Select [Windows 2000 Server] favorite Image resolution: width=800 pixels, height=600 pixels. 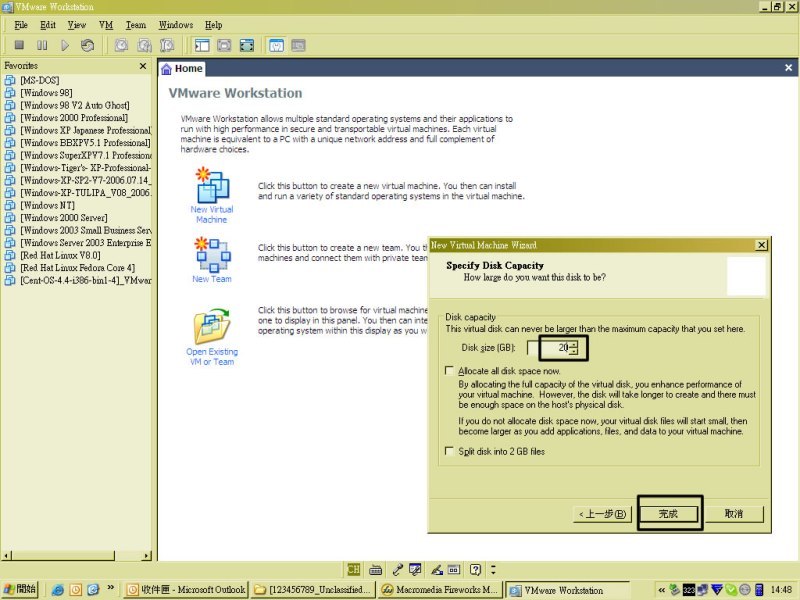[64, 218]
